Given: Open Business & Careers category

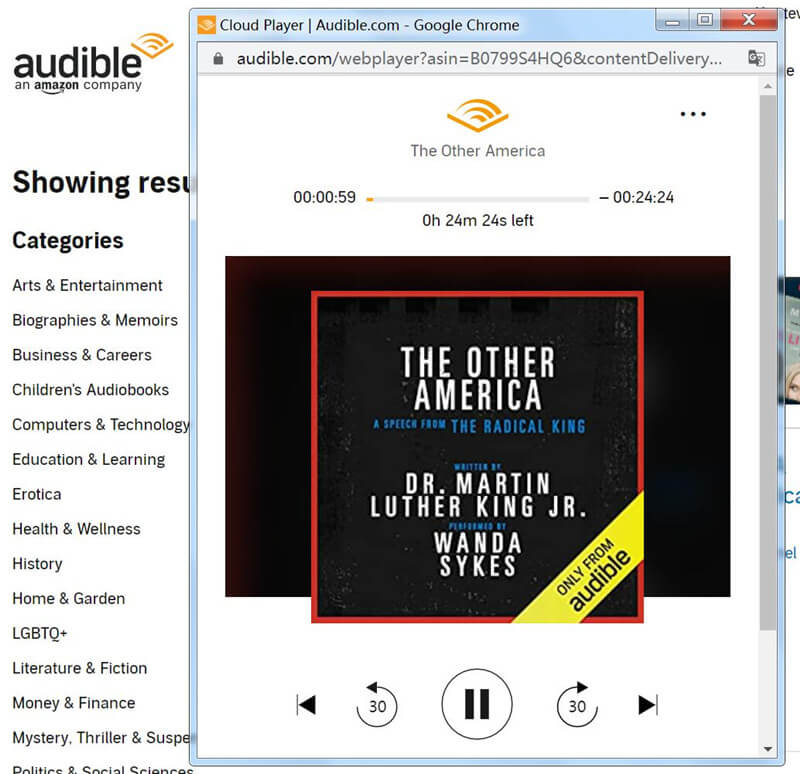Looking at the screenshot, I should click(x=82, y=355).
